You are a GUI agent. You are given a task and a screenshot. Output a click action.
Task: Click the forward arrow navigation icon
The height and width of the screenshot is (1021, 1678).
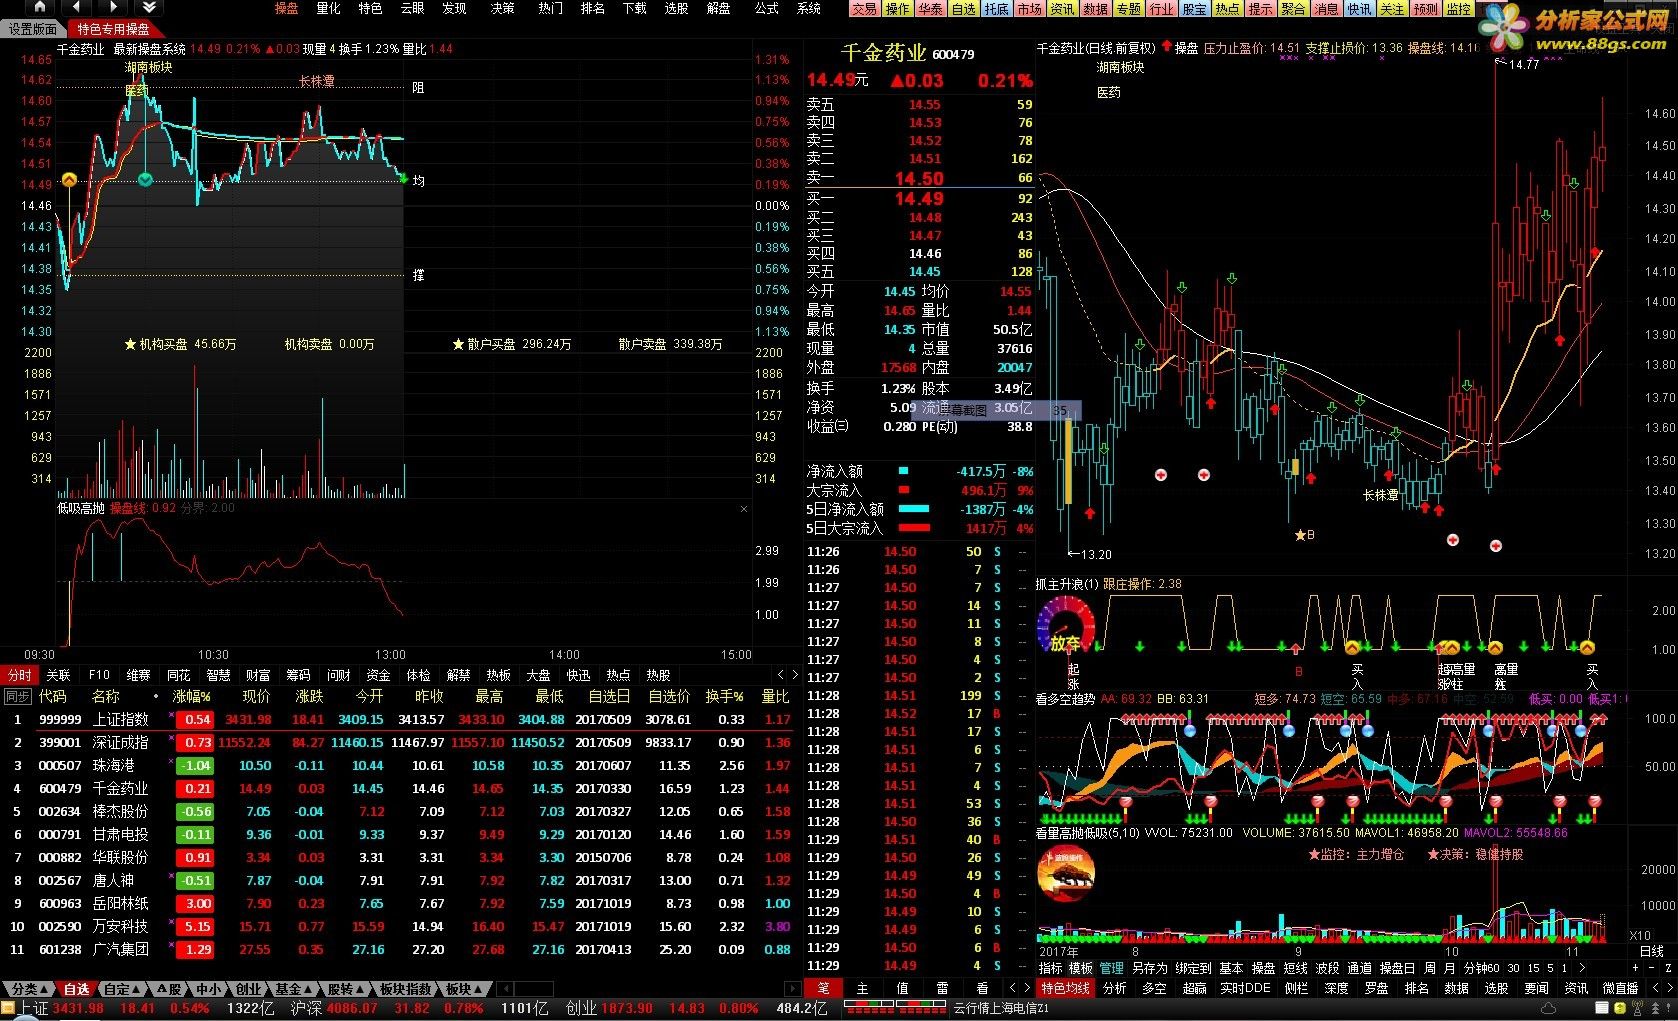111,8
